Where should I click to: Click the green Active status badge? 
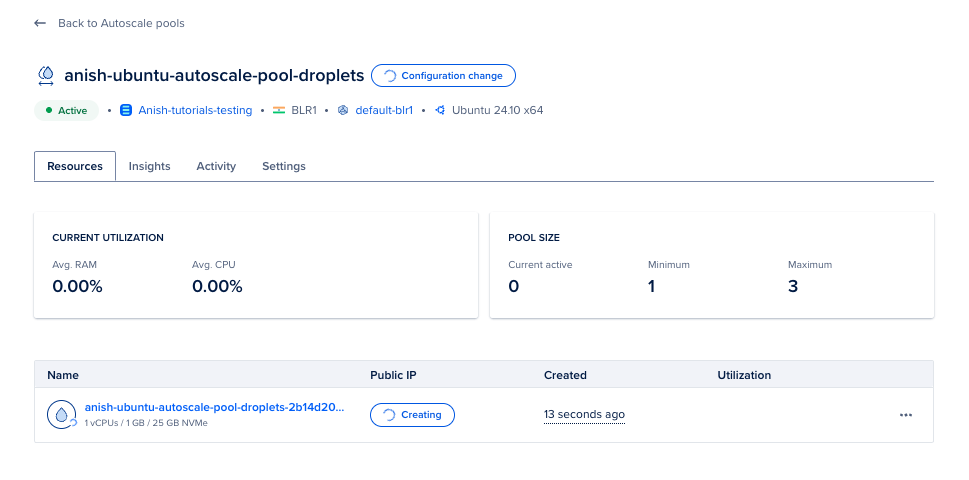[x=66, y=110]
